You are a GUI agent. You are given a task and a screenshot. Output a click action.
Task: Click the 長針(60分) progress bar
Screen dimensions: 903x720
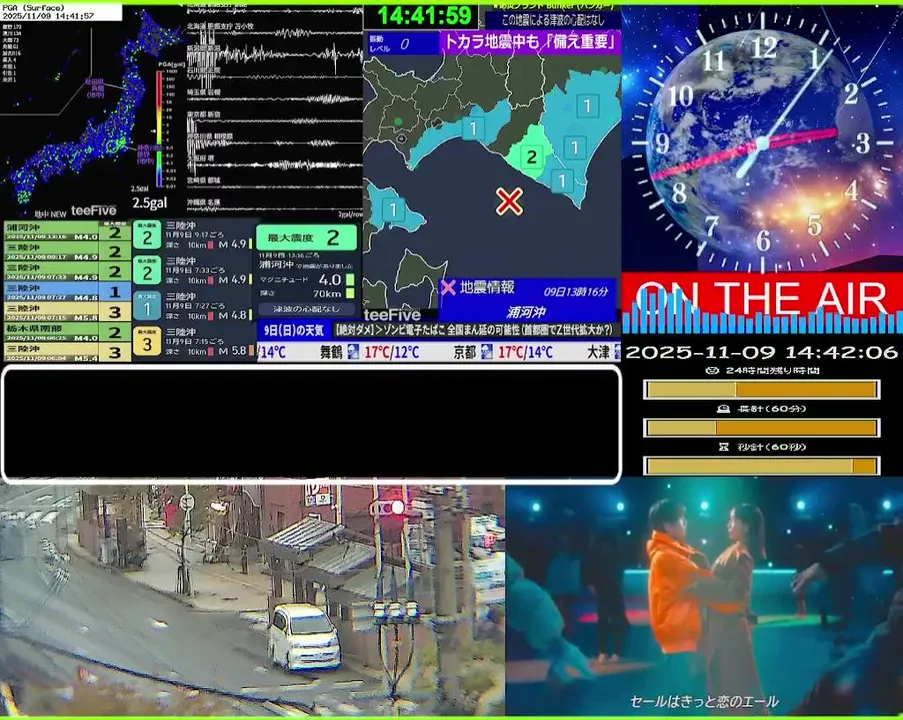[761, 428]
